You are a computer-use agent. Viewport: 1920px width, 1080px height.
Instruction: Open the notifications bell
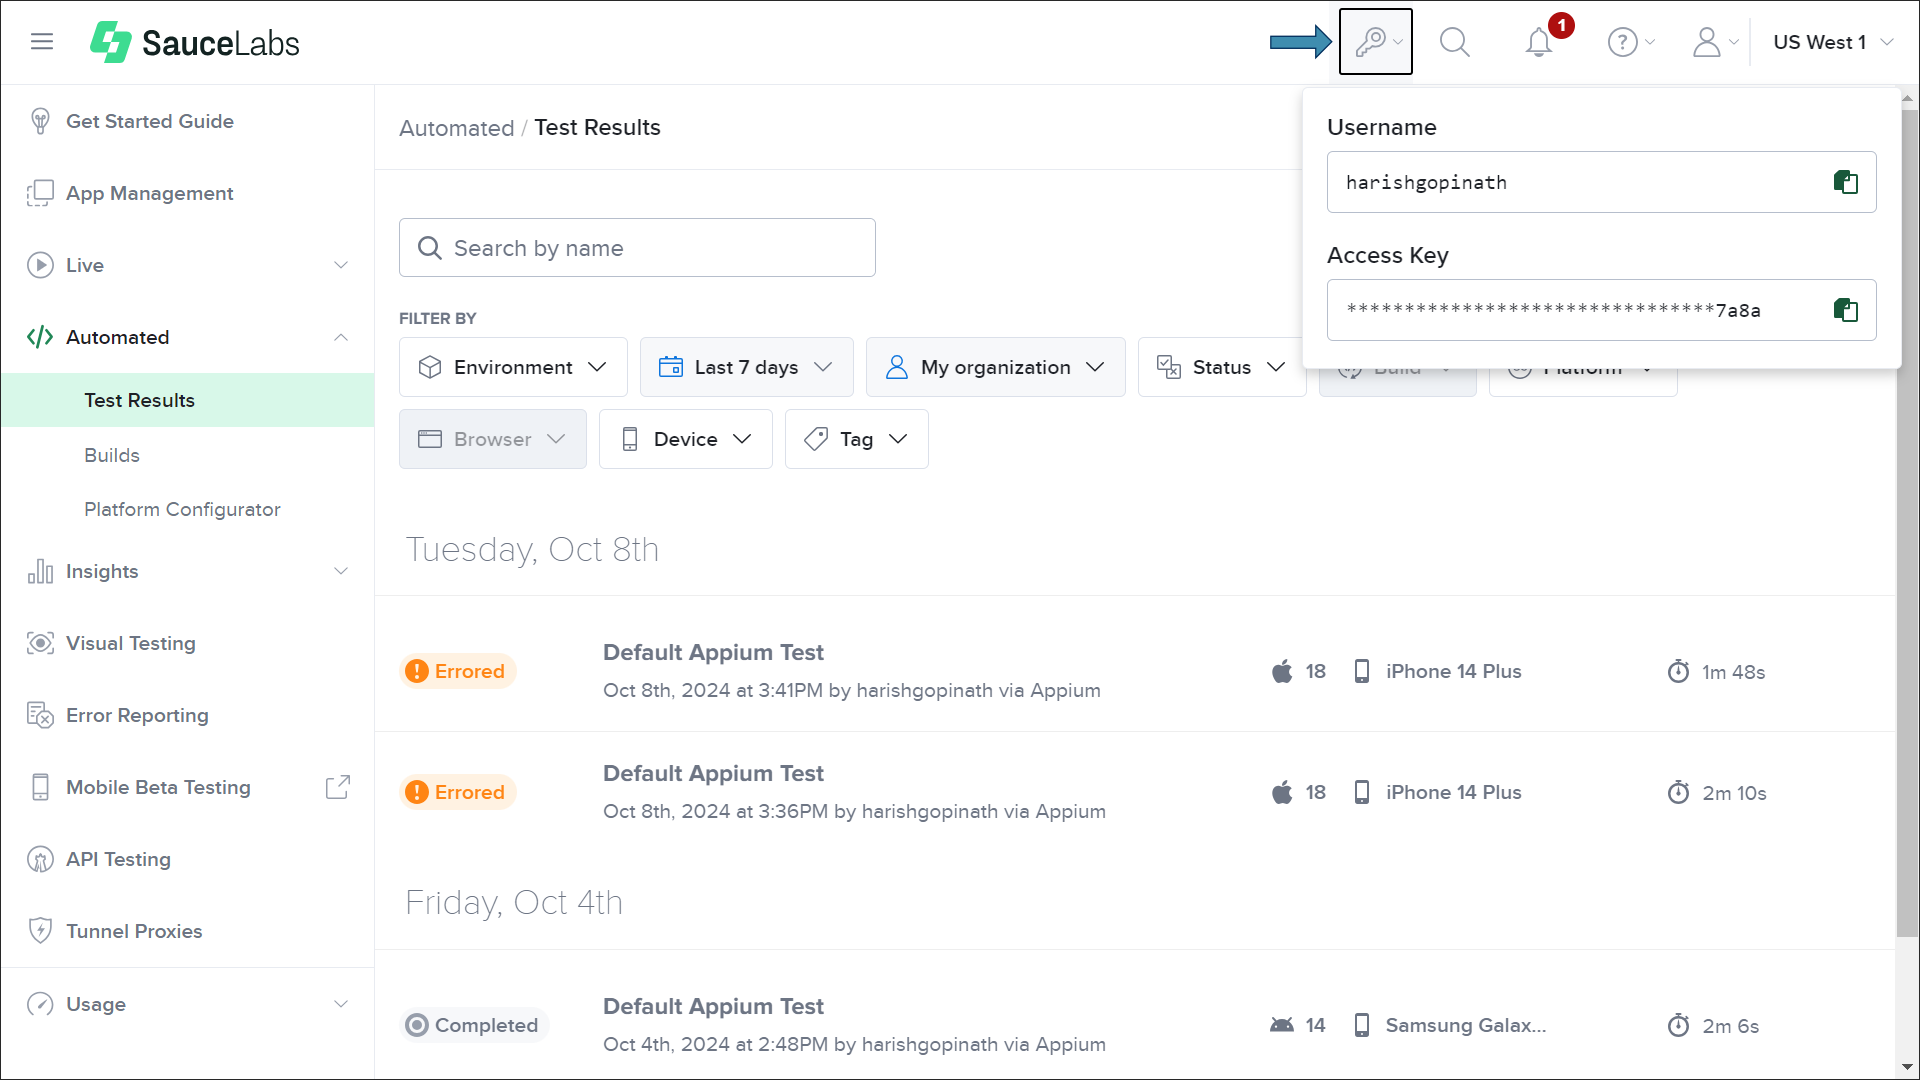(x=1539, y=42)
